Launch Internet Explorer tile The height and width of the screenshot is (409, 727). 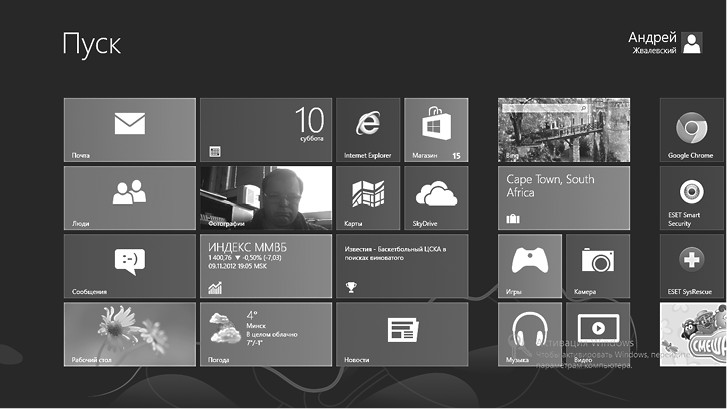368,130
